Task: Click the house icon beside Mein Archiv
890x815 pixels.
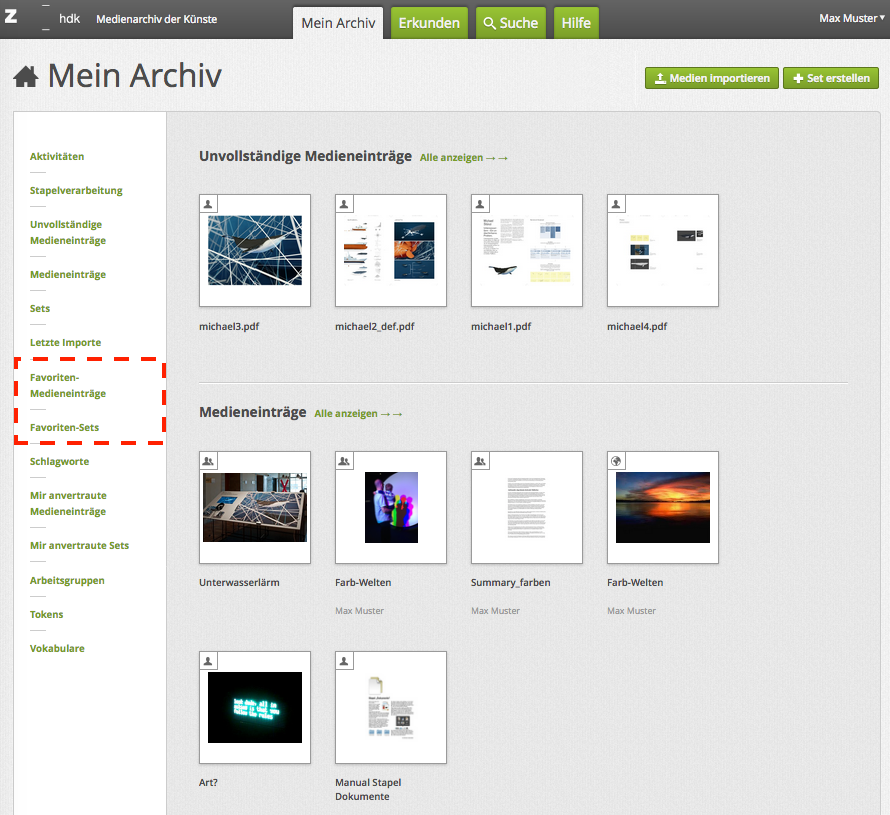Action: tap(26, 78)
